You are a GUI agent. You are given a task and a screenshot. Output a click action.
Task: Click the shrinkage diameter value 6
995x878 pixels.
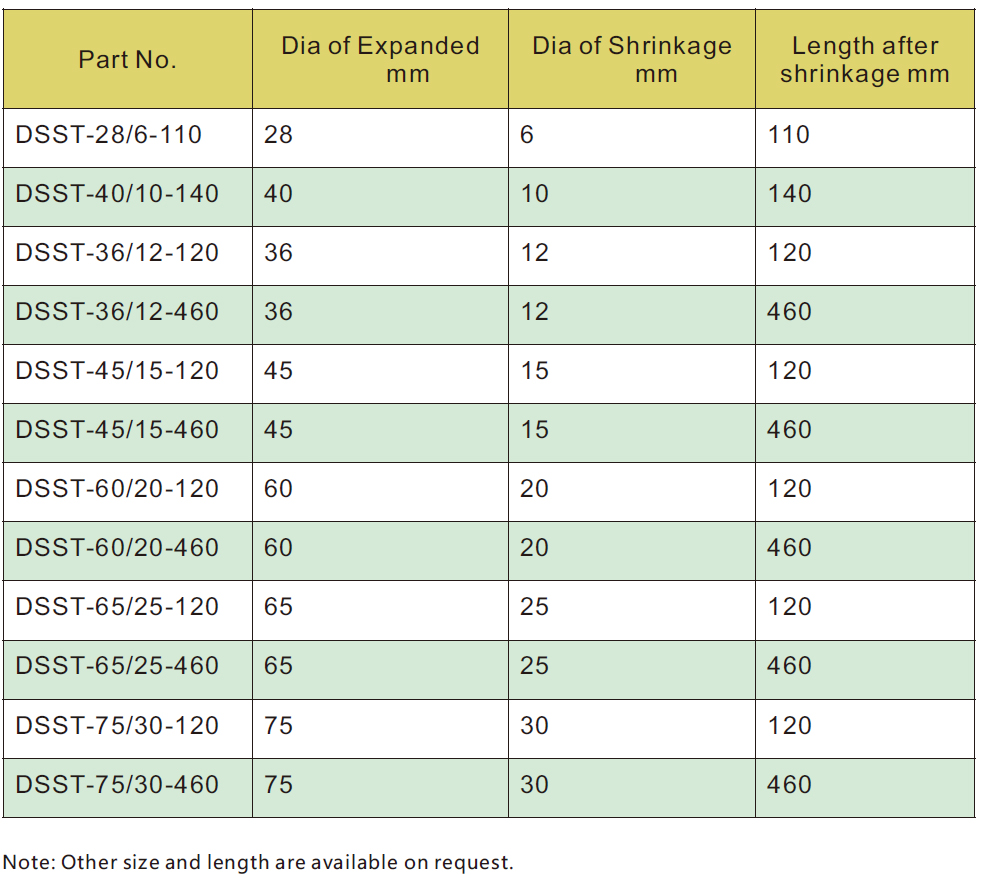(x=527, y=134)
